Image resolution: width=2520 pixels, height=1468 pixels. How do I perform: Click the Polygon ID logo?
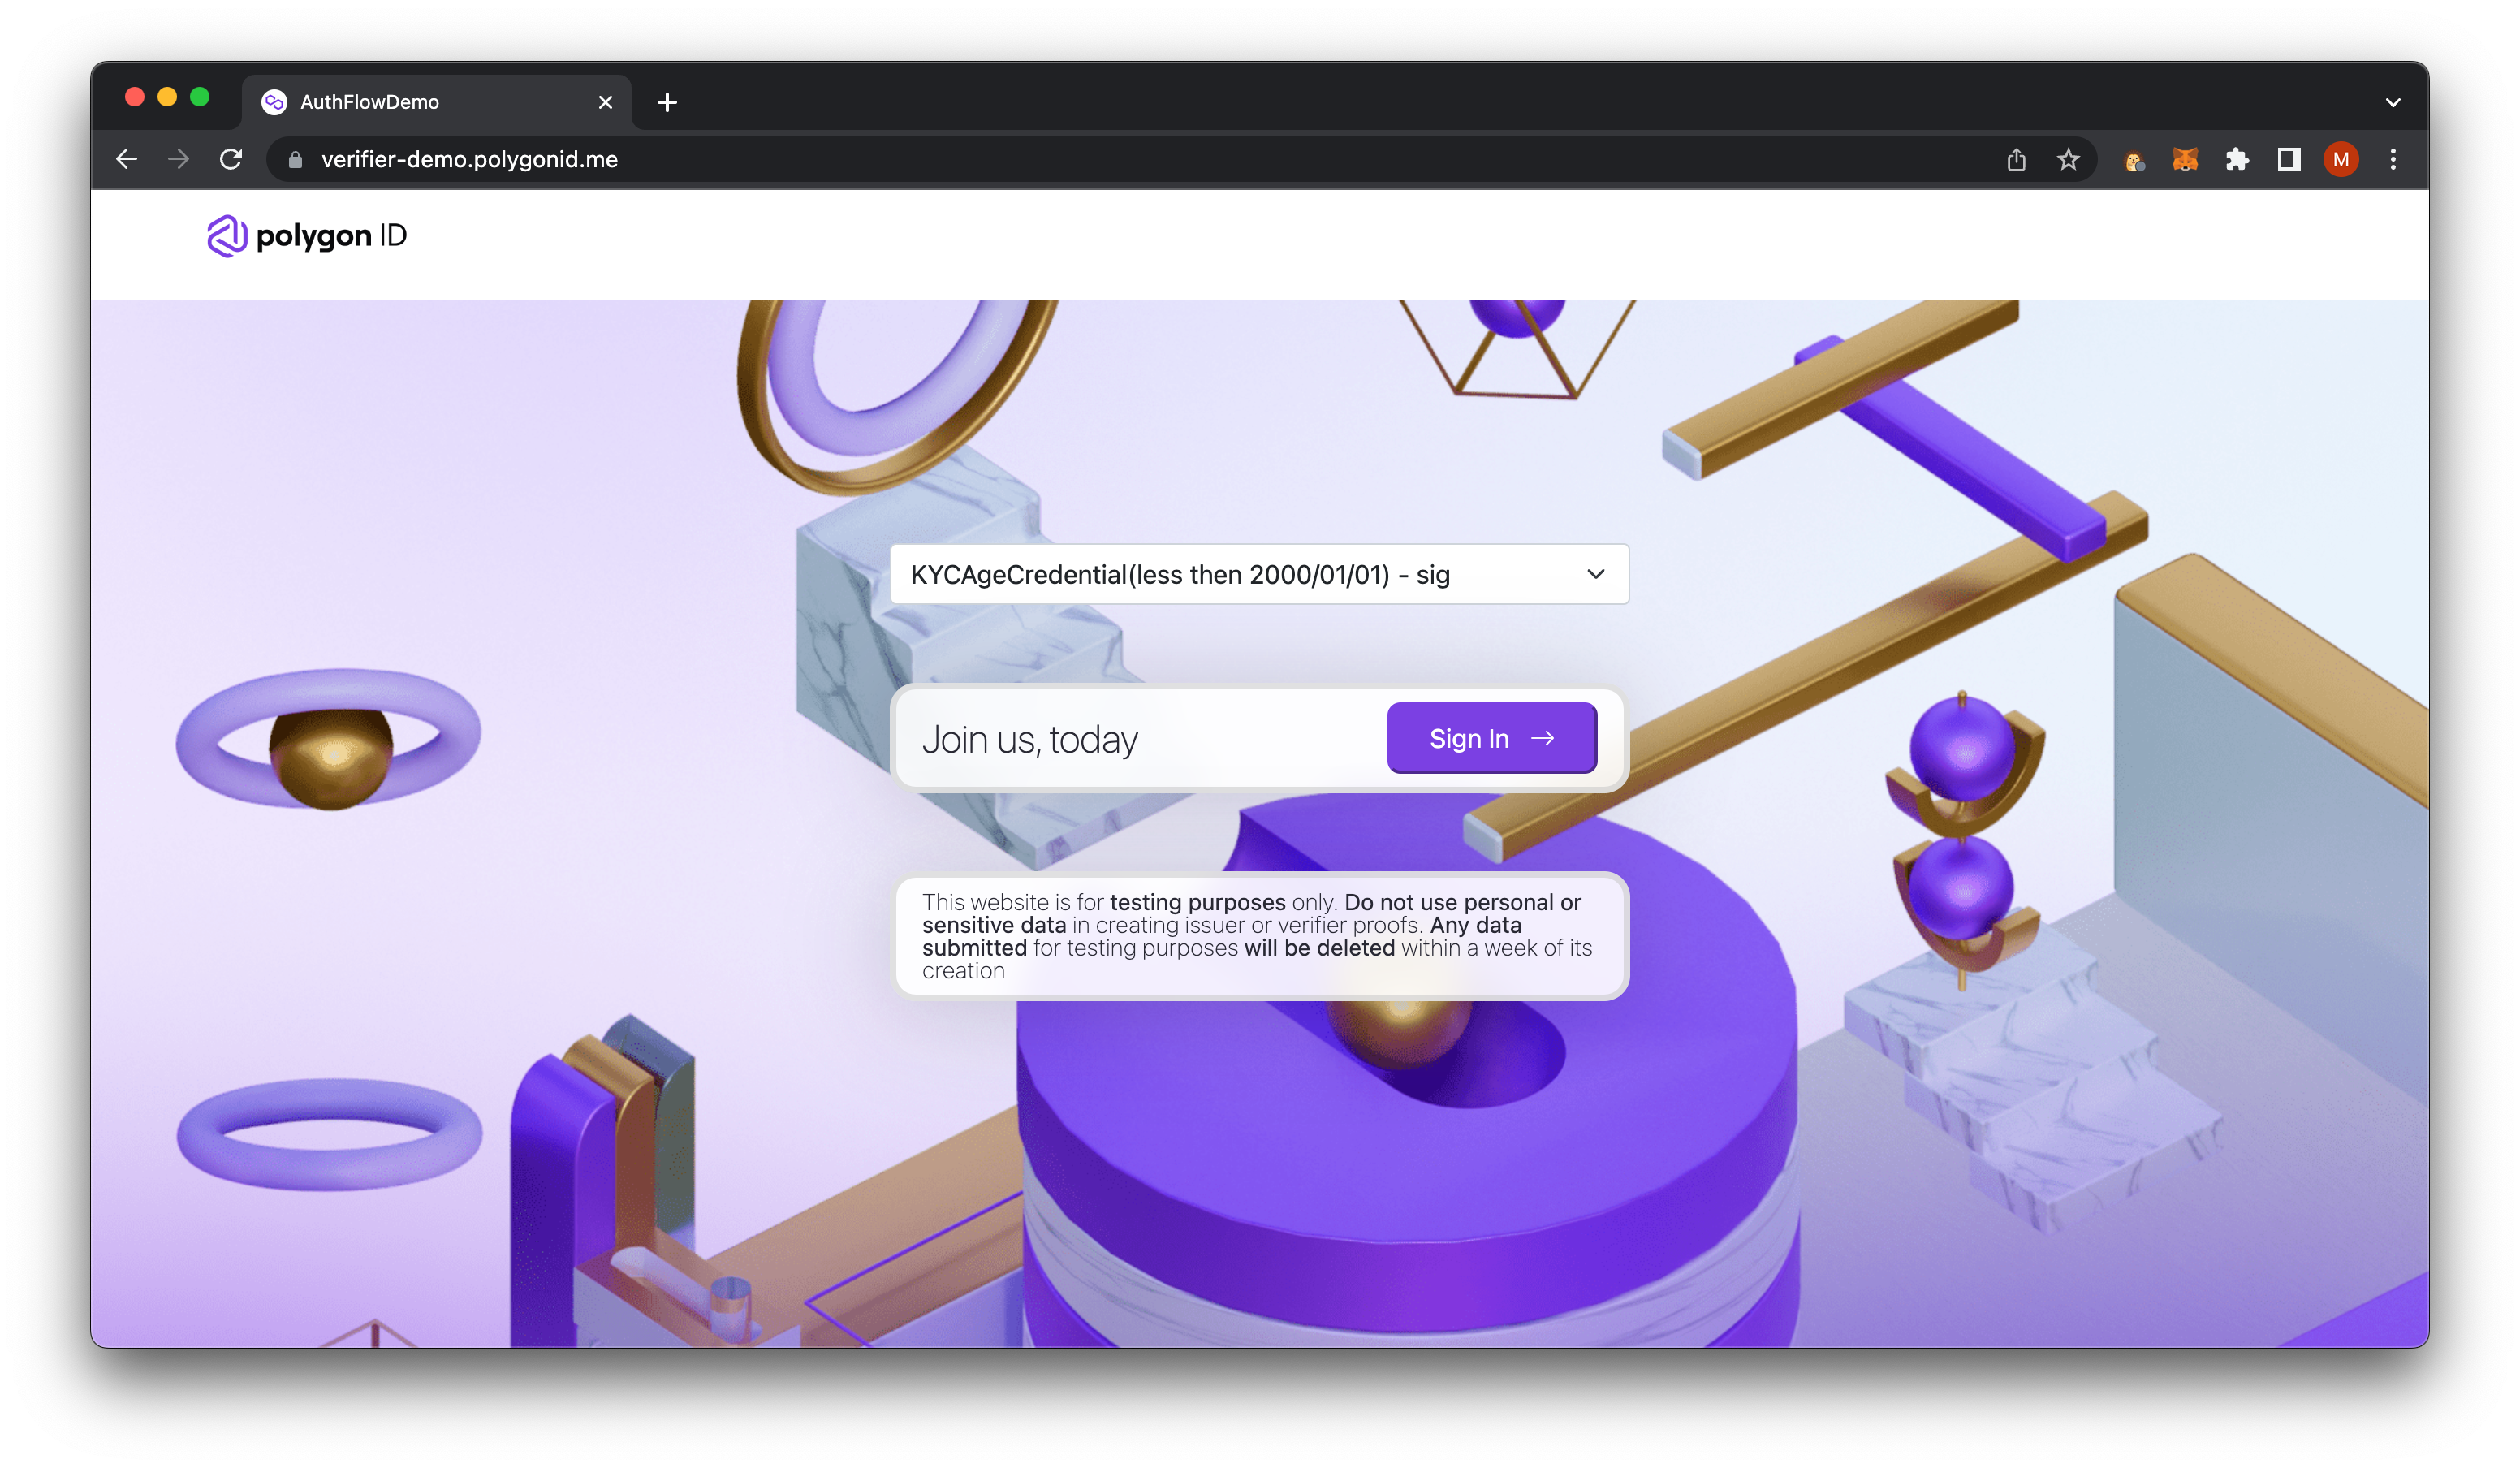[x=307, y=236]
